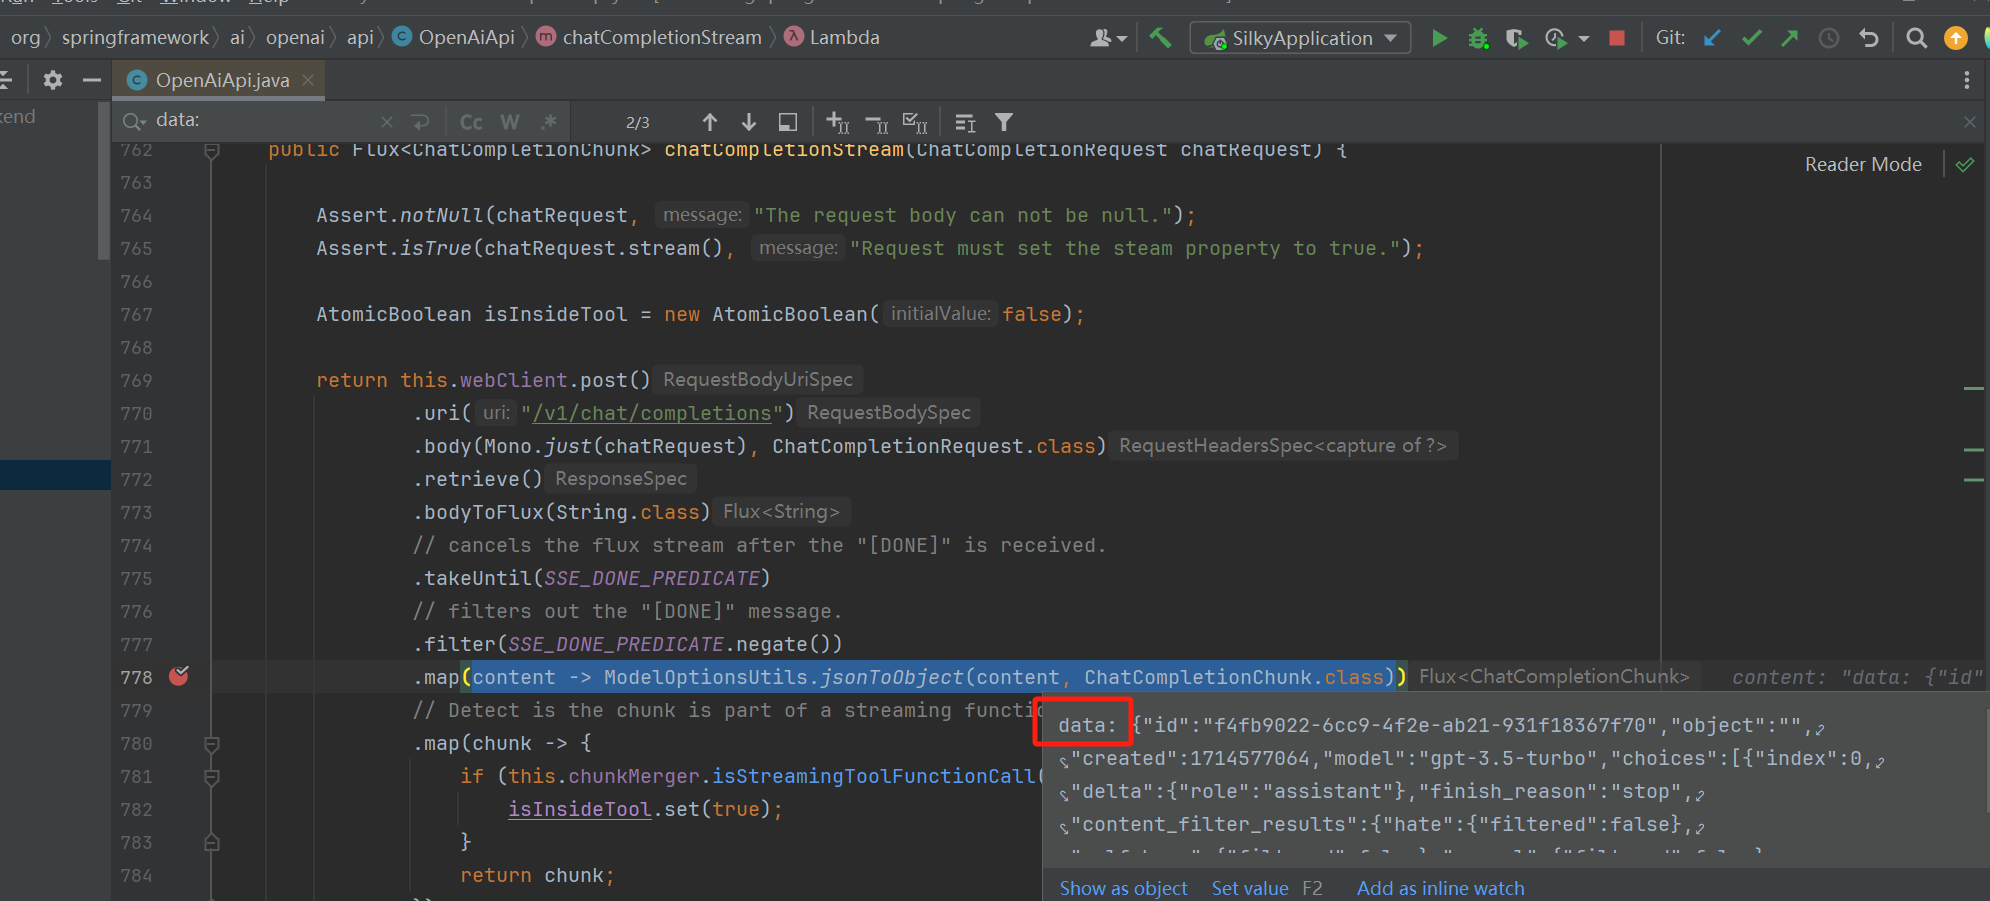Start debugging with the green bug icon
Screen dimensions: 1990x901
(x=1478, y=38)
